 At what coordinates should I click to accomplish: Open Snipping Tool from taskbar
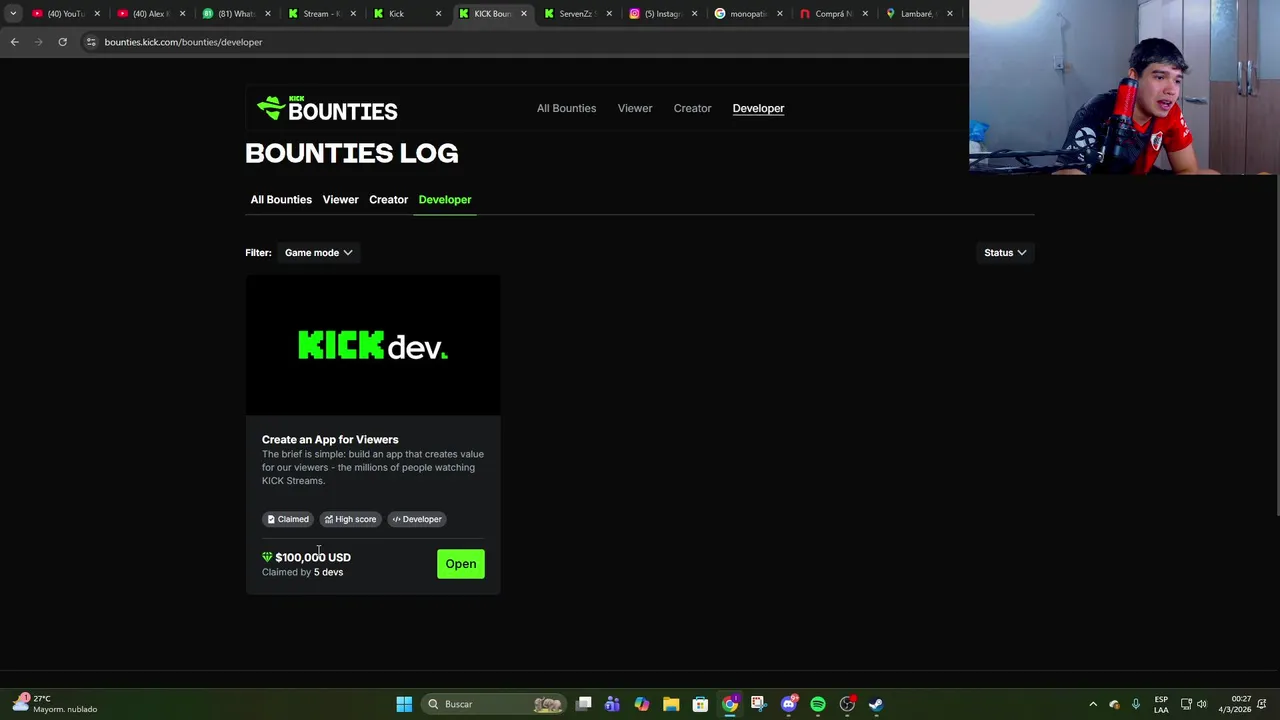758,704
